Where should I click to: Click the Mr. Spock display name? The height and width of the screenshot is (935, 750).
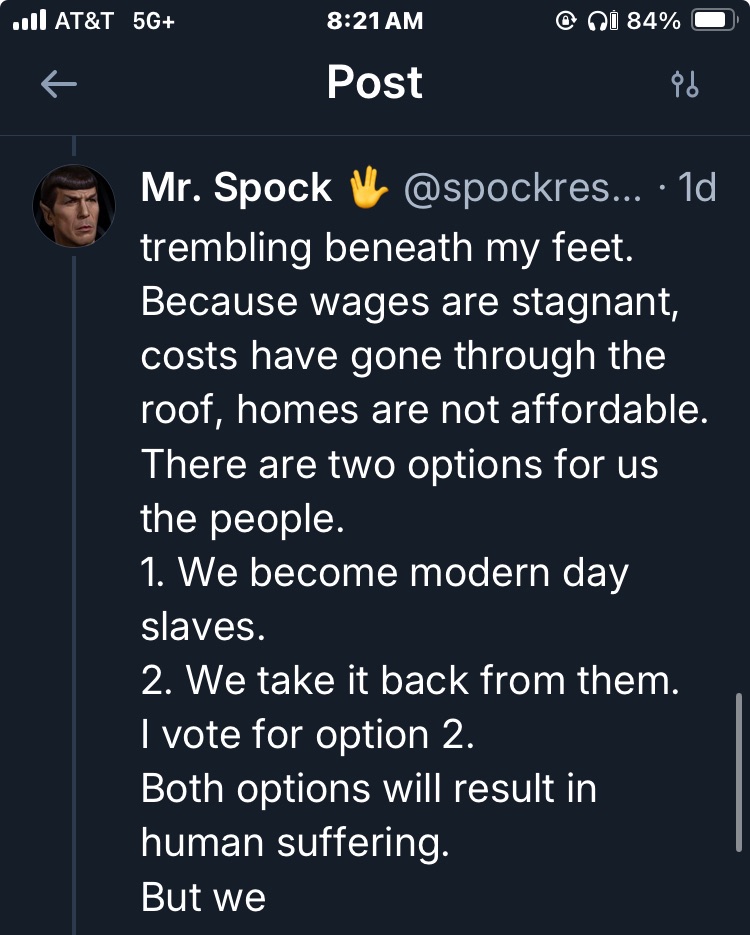[x=237, y=188]
